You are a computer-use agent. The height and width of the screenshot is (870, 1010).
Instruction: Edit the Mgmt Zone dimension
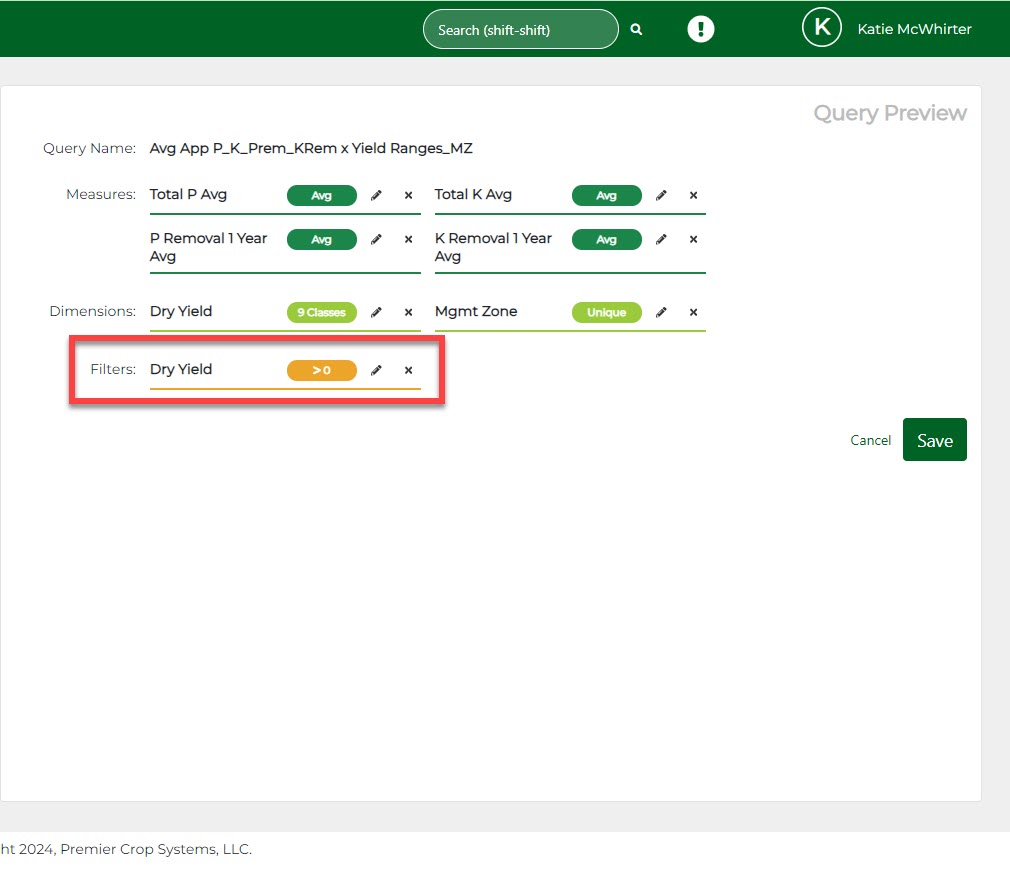coord(661,313)
